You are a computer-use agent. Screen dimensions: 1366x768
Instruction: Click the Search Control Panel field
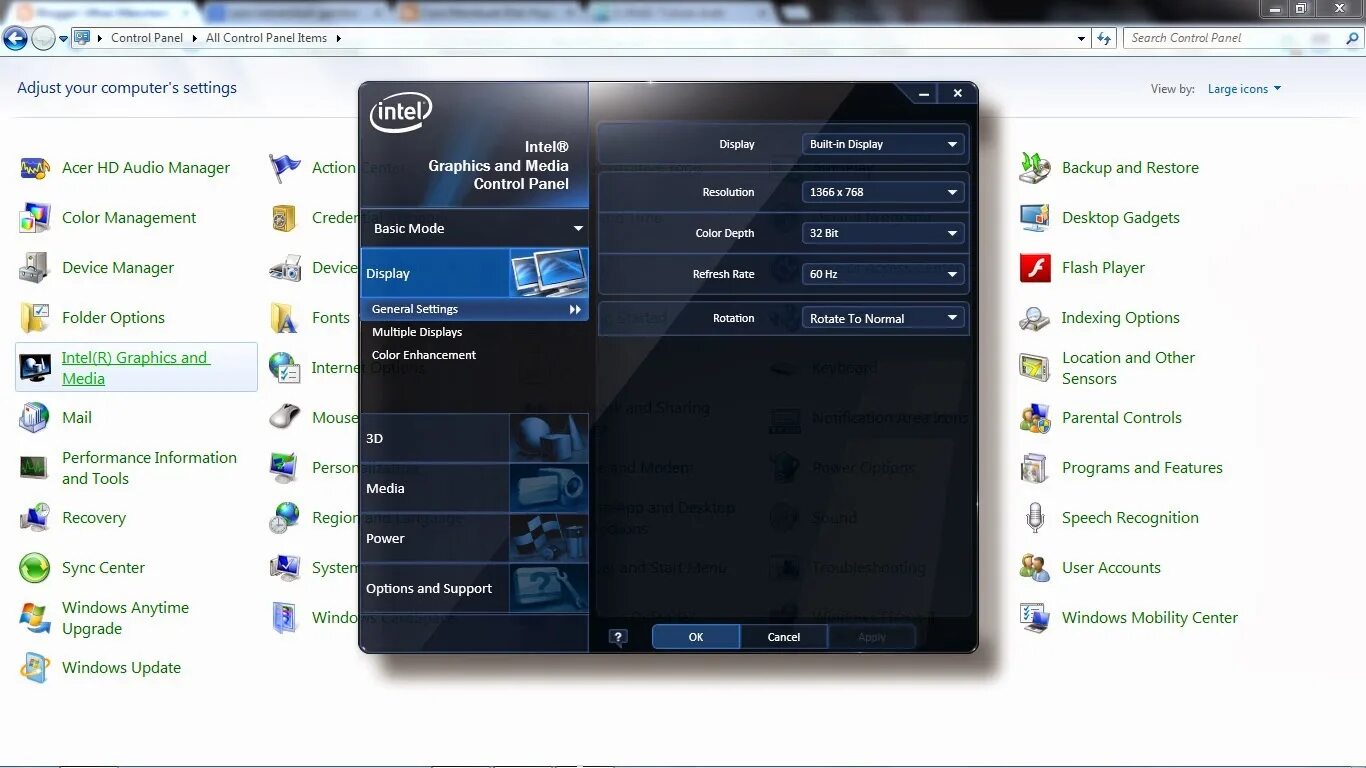(1243, 38)
